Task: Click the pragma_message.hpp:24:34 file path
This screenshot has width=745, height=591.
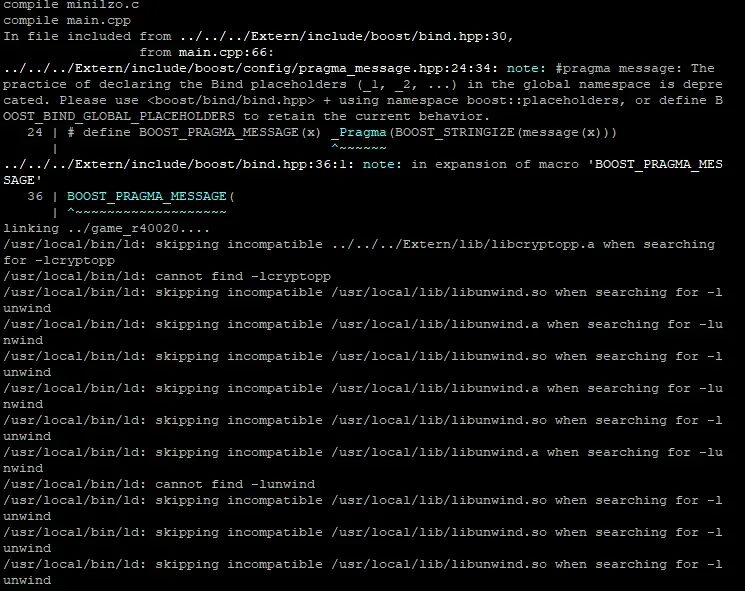Action: (x=250, y=69)
